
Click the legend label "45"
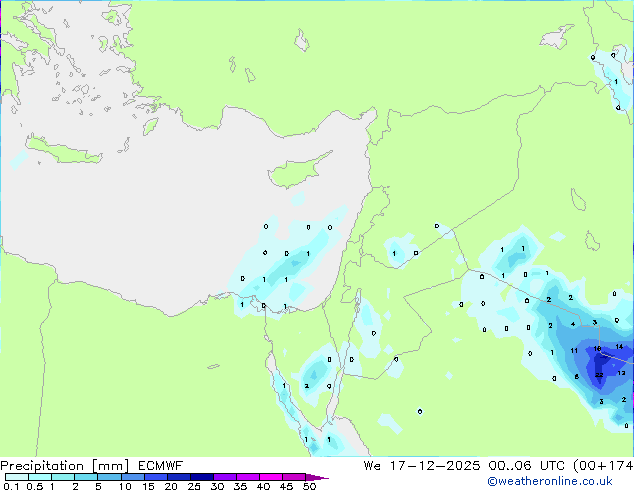pos(286,486)
